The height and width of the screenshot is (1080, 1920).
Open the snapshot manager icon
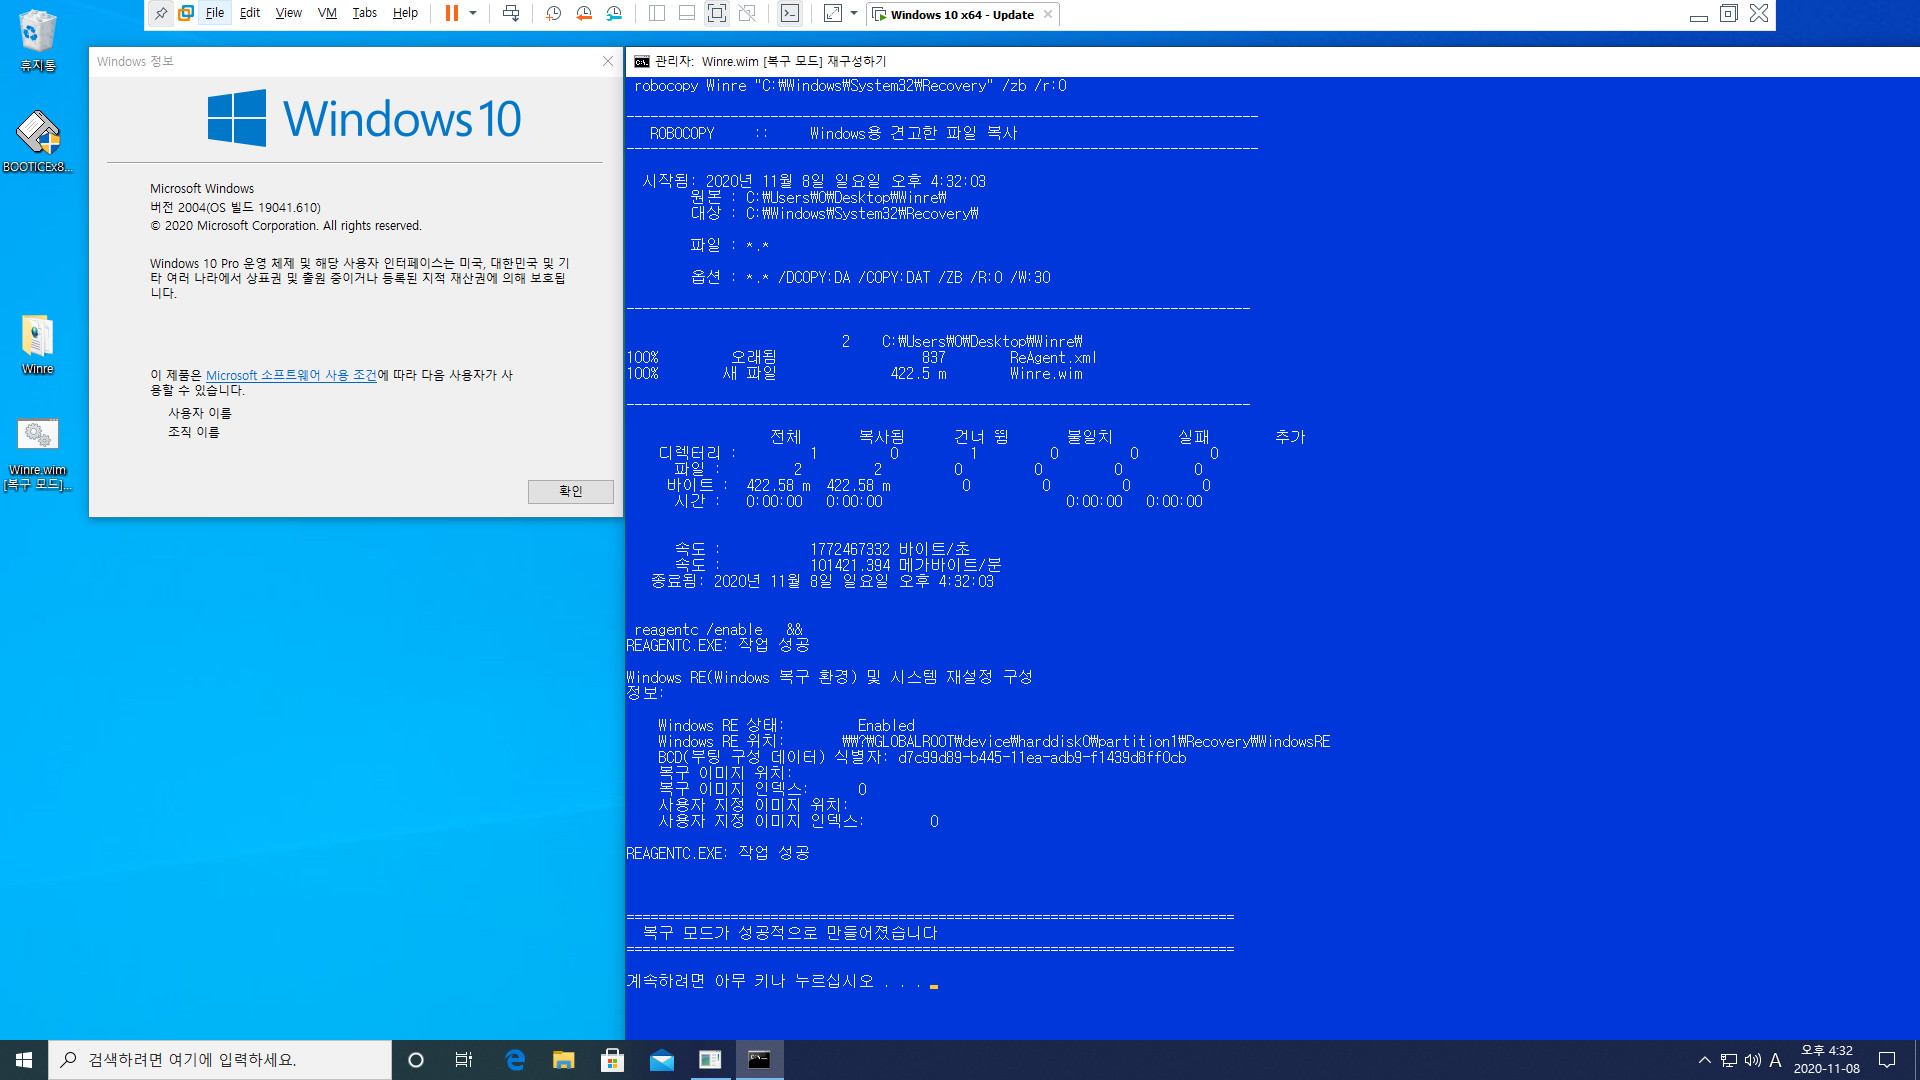tap(614, 14)
